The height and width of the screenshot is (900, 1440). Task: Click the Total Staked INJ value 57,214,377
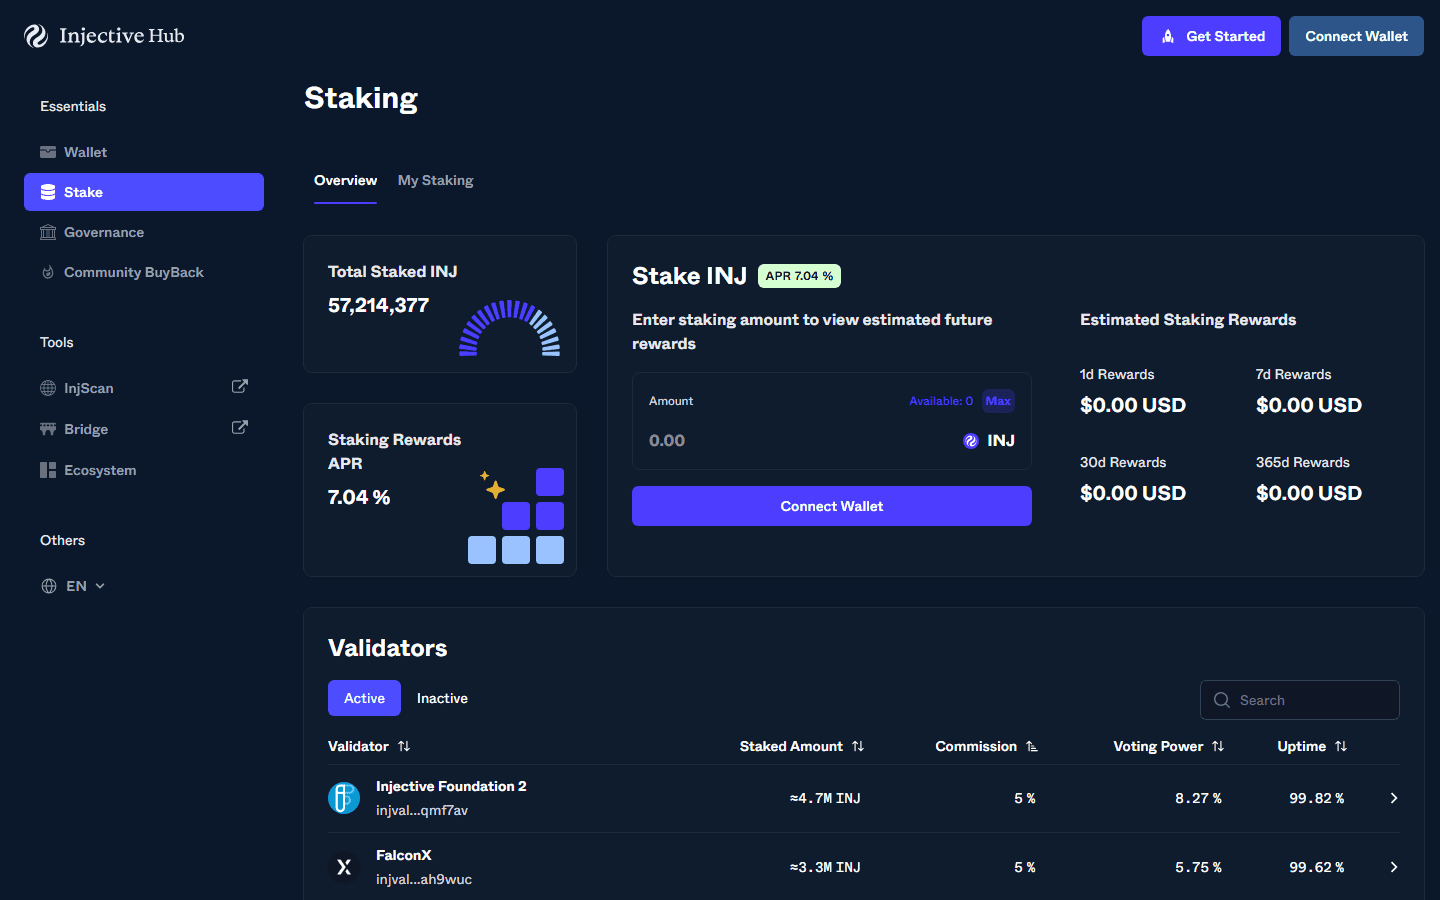tap(378, 305)
